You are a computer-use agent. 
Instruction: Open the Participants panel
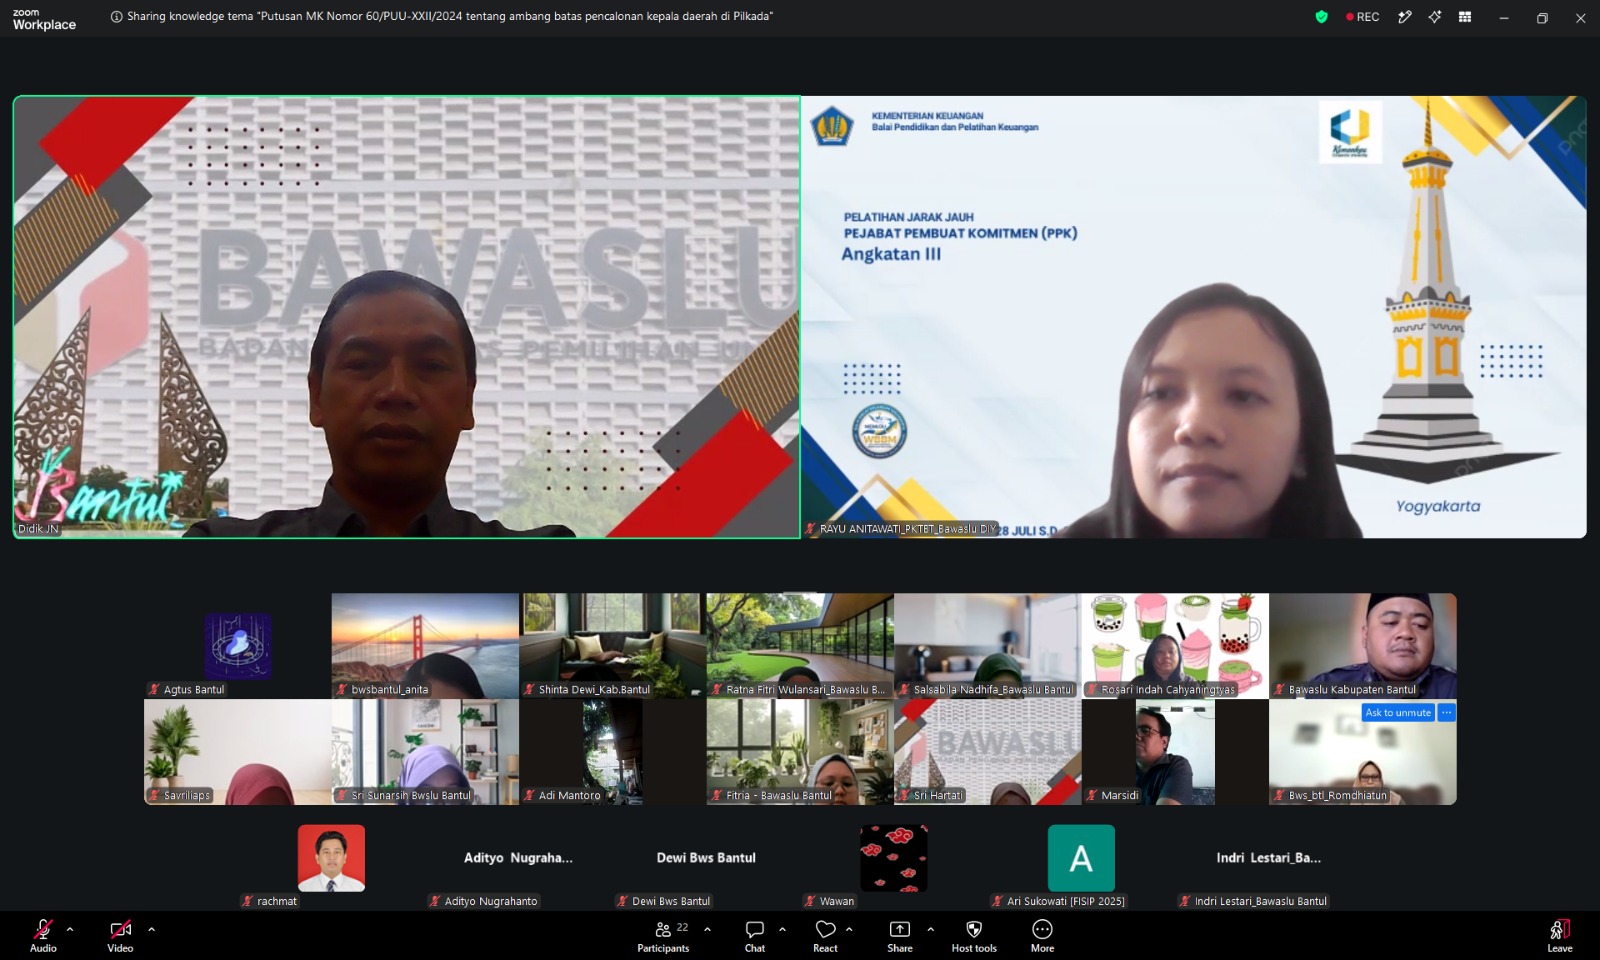(x=663, y=936)
